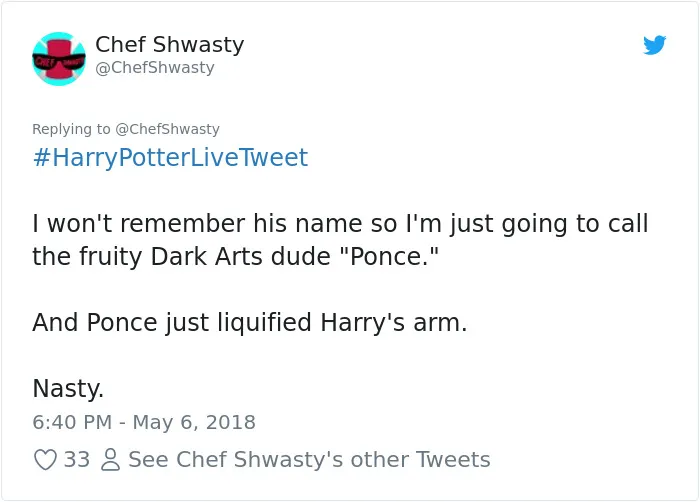Click the May 6, 2018 date
Image resolution: width=700 pixels, height=502 pixels.
pos(194,422)
